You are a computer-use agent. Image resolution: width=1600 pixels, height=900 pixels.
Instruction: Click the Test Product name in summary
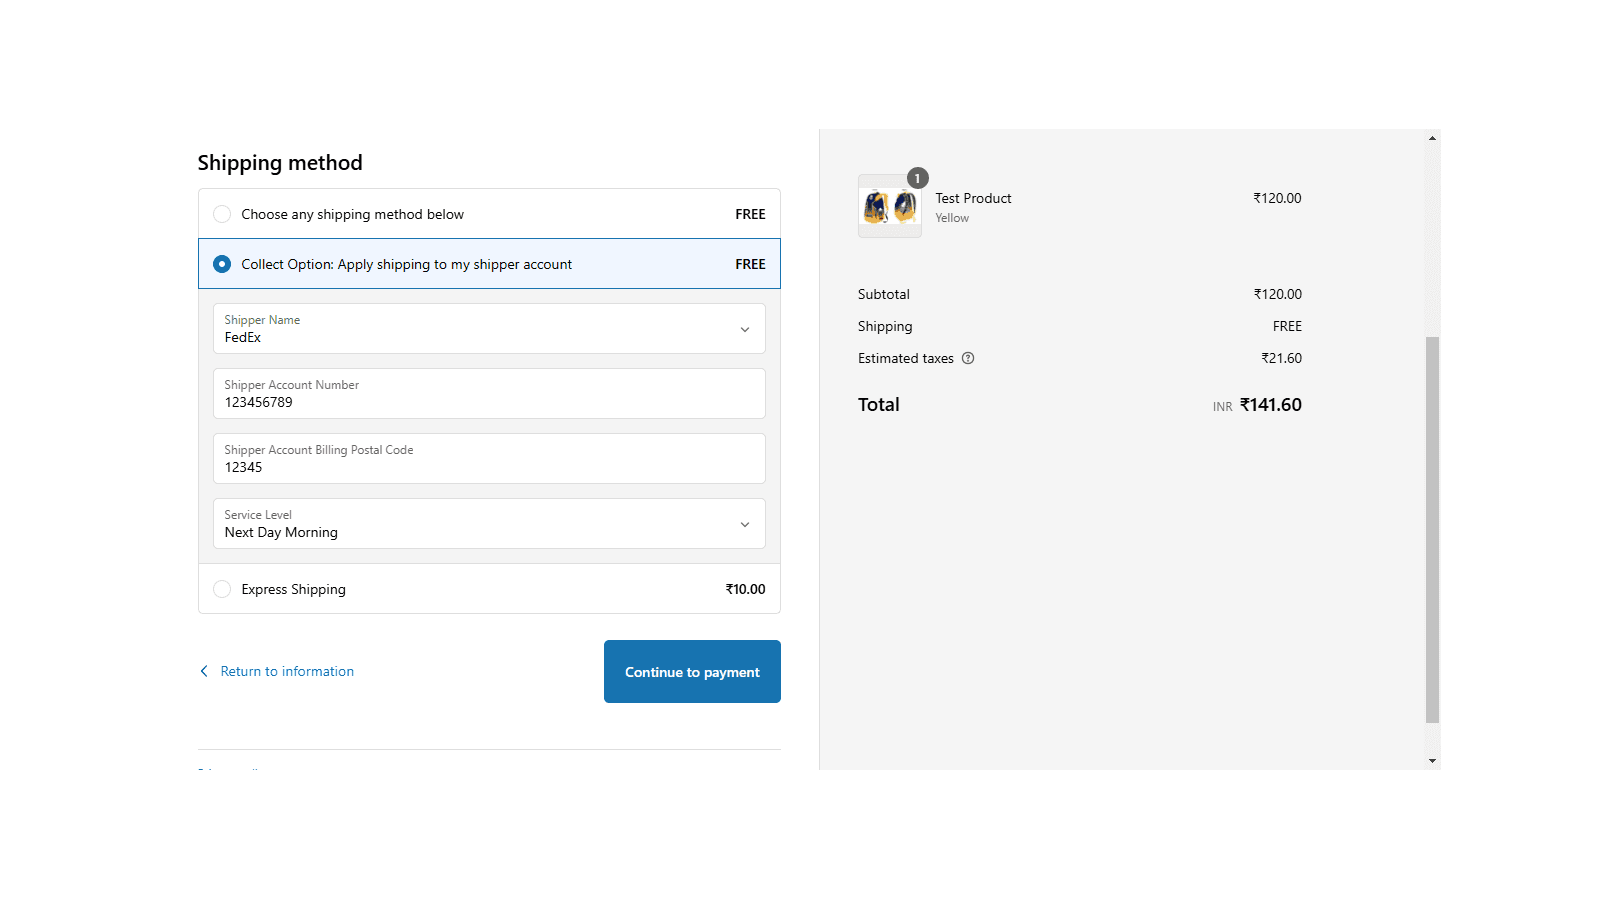[973, 198]
